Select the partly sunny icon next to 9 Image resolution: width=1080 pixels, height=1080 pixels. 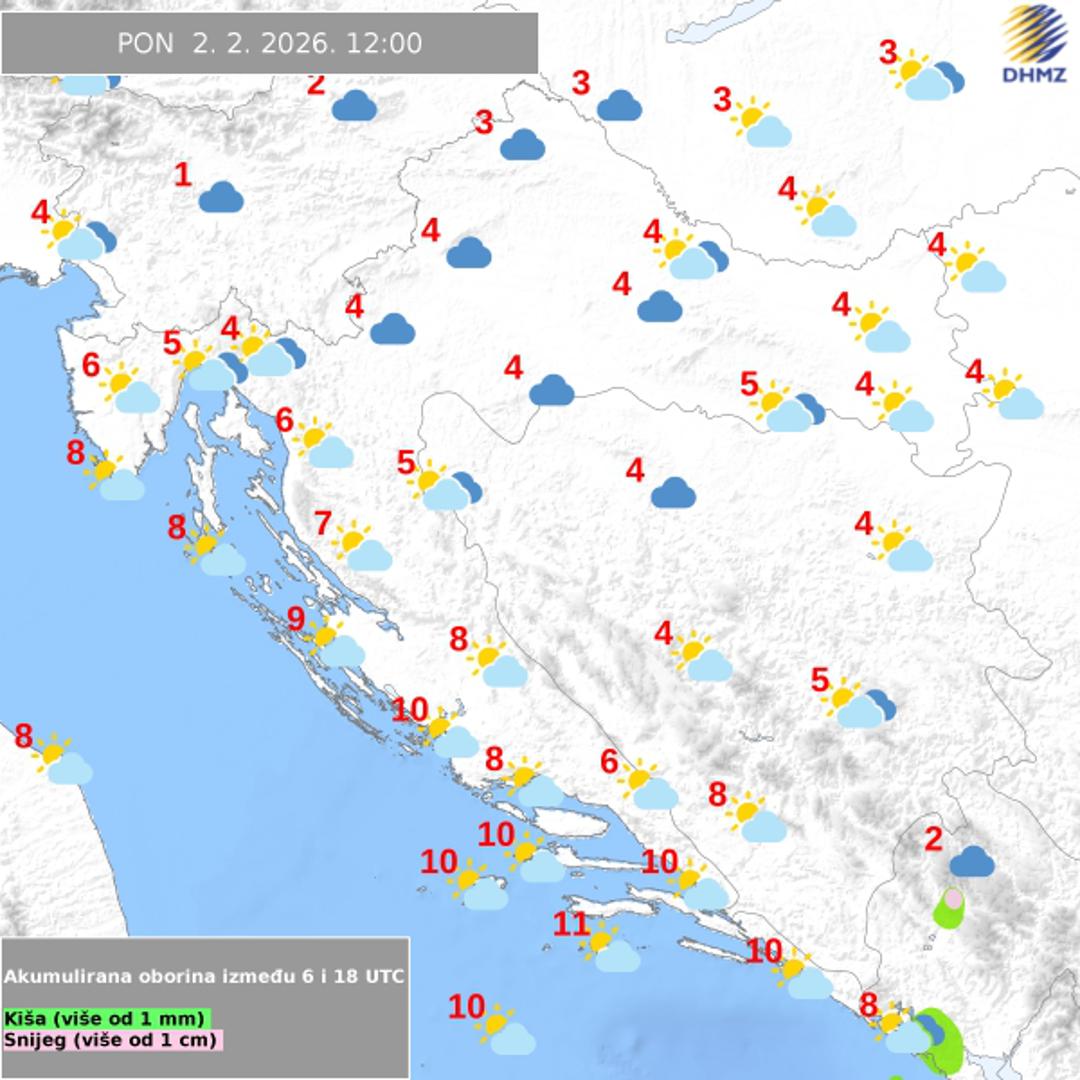[334, 642]
